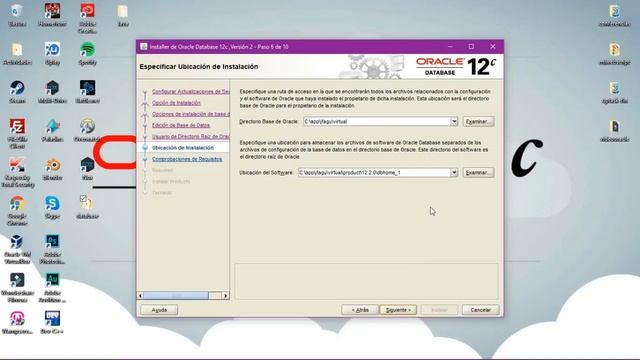Viewport: 640px width, 360px height.
Task: Open the FileZilla Client desktop shortcut
Action: (x=17, y=134)
